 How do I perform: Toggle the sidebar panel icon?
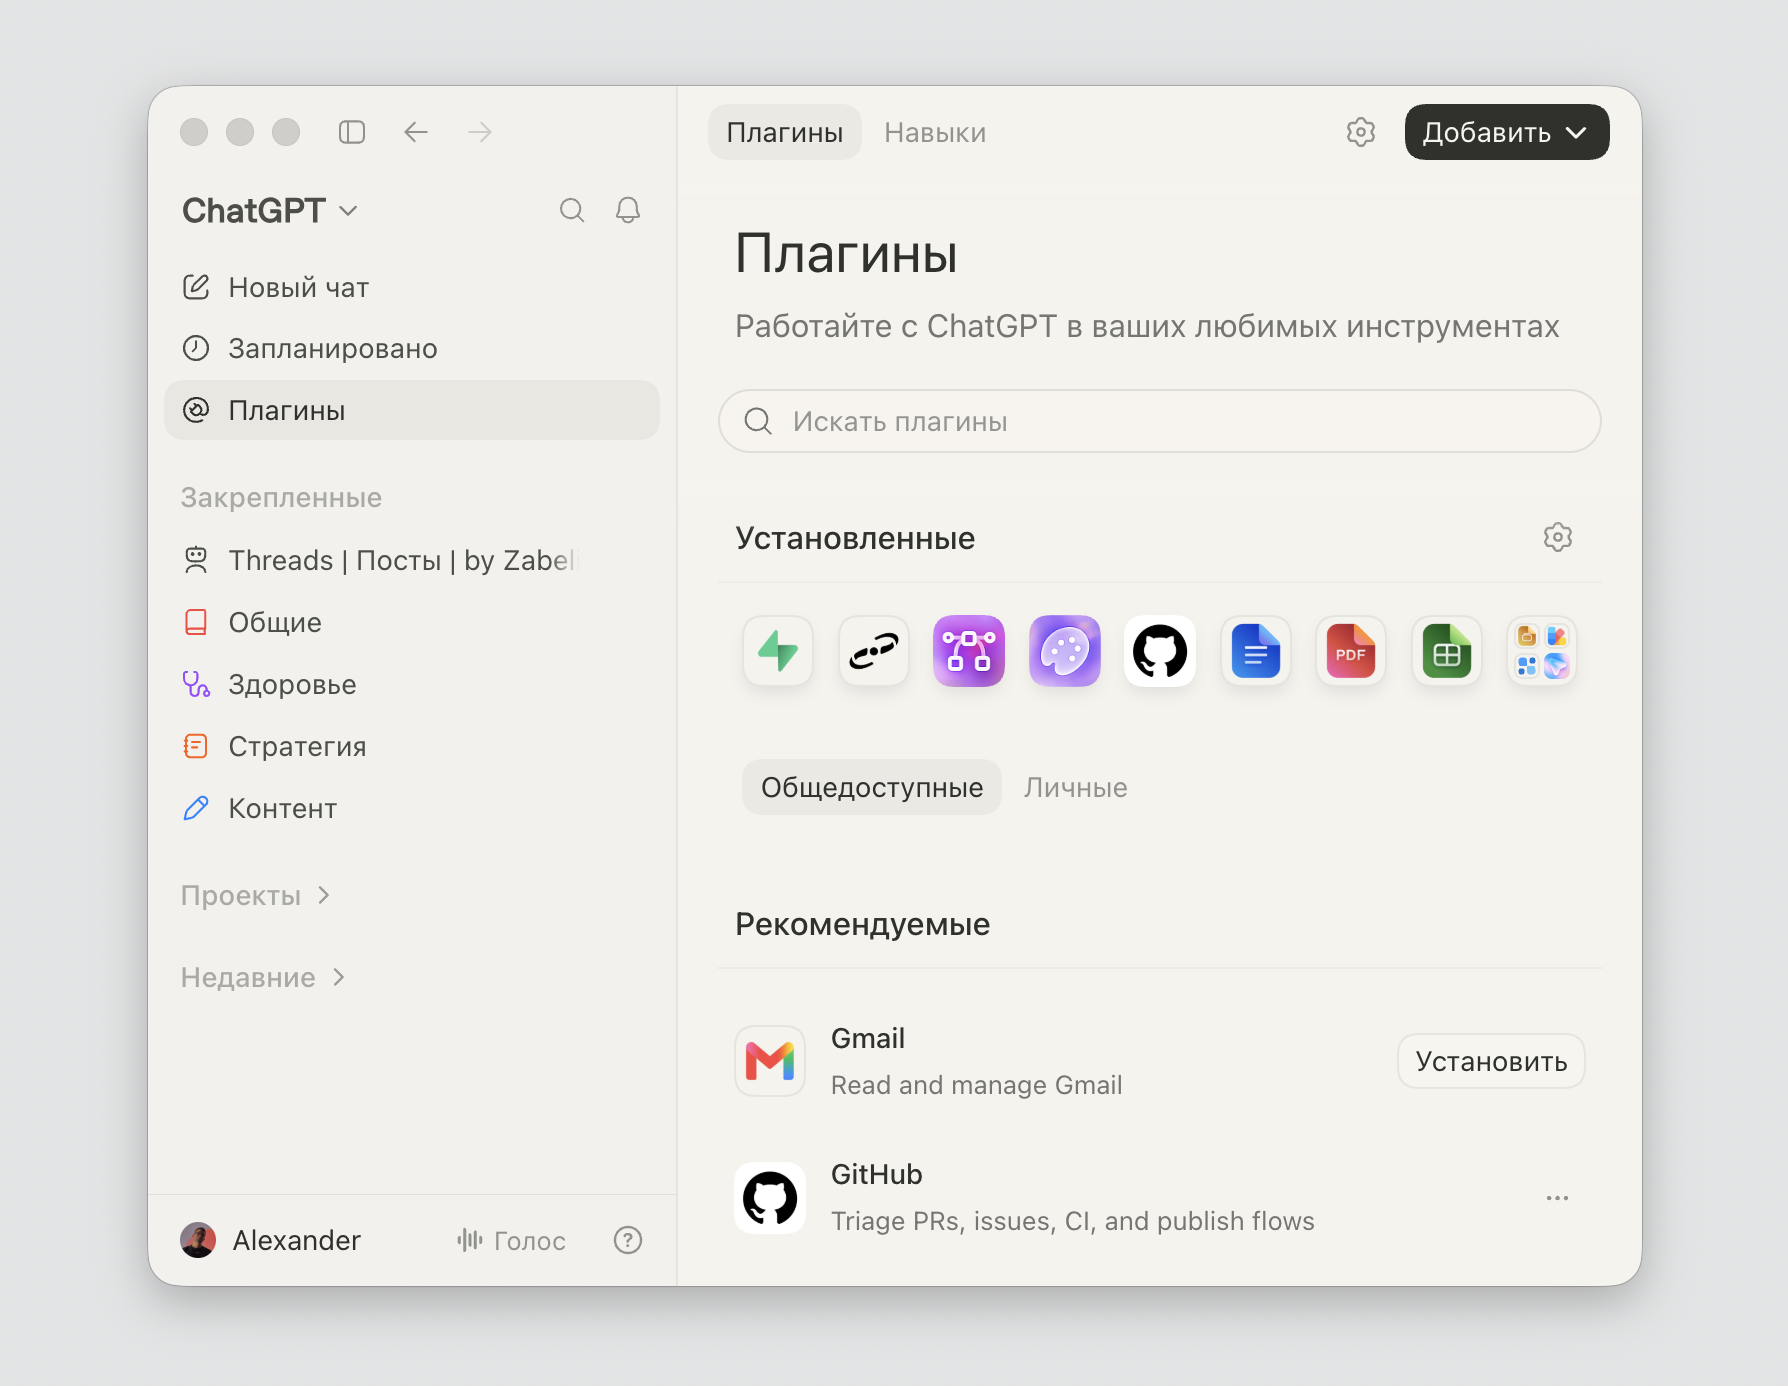tap(352, 132)
